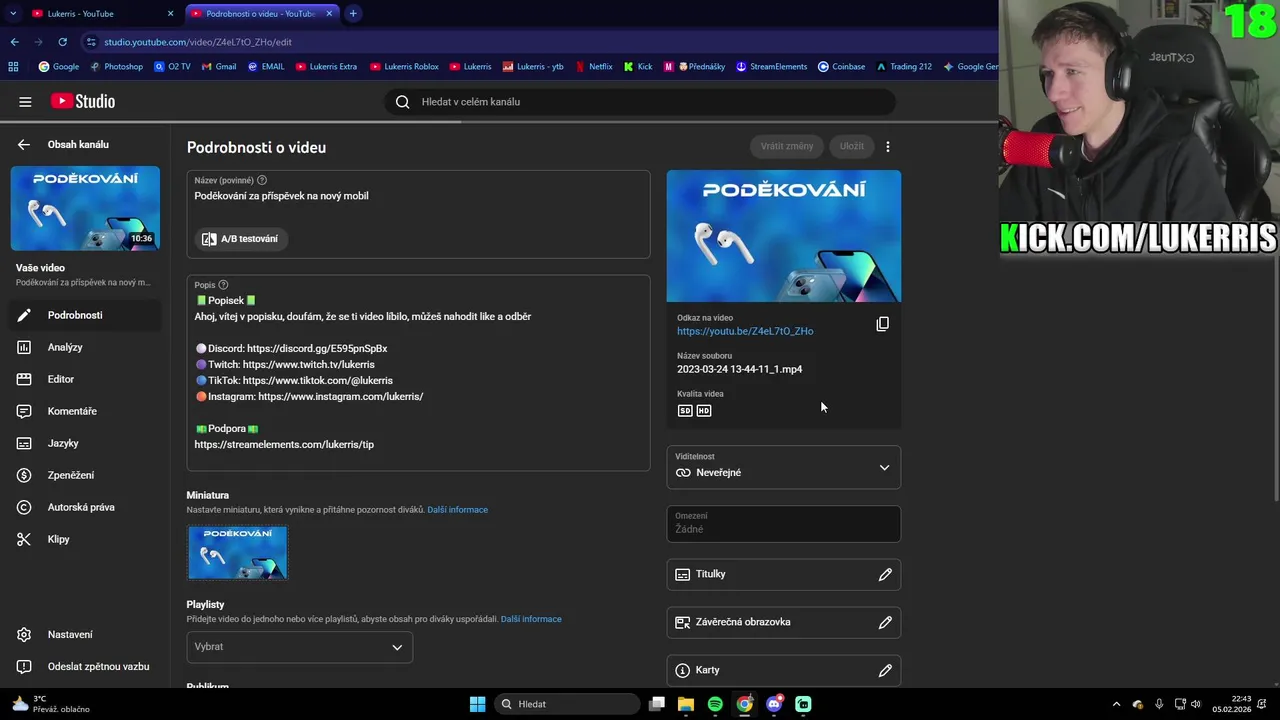1280x720 pixels.
Task: Click the YouTube Studio logo
Action: [83, 101]
